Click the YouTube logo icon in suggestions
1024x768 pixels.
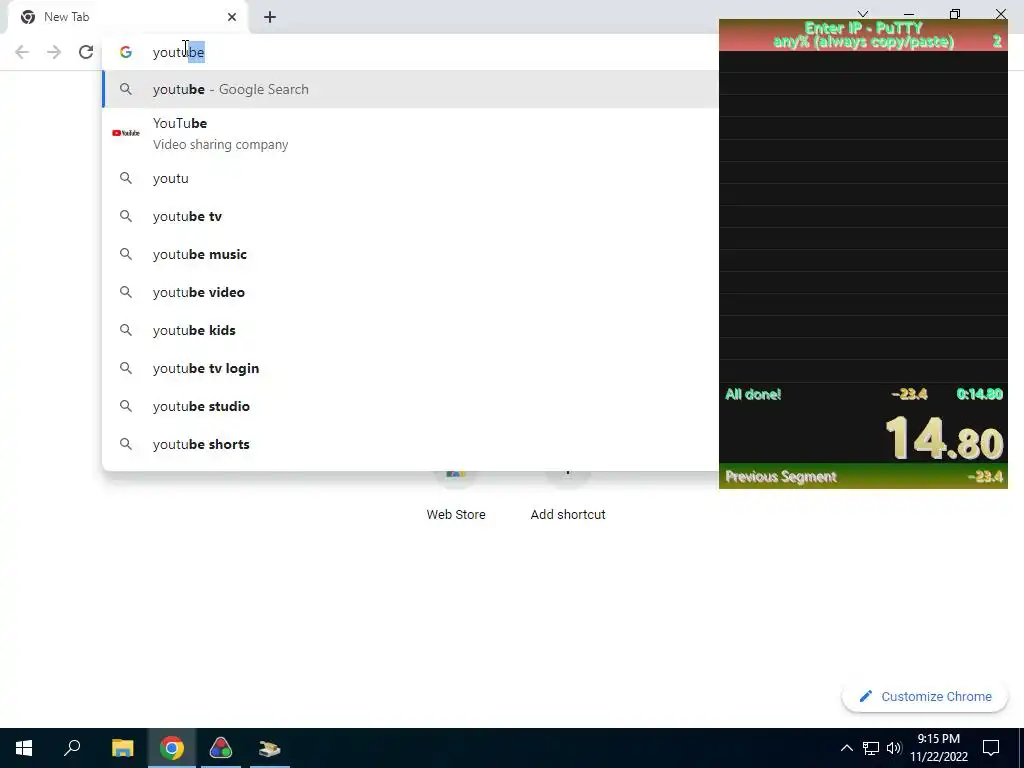click(x=125, y=133)
